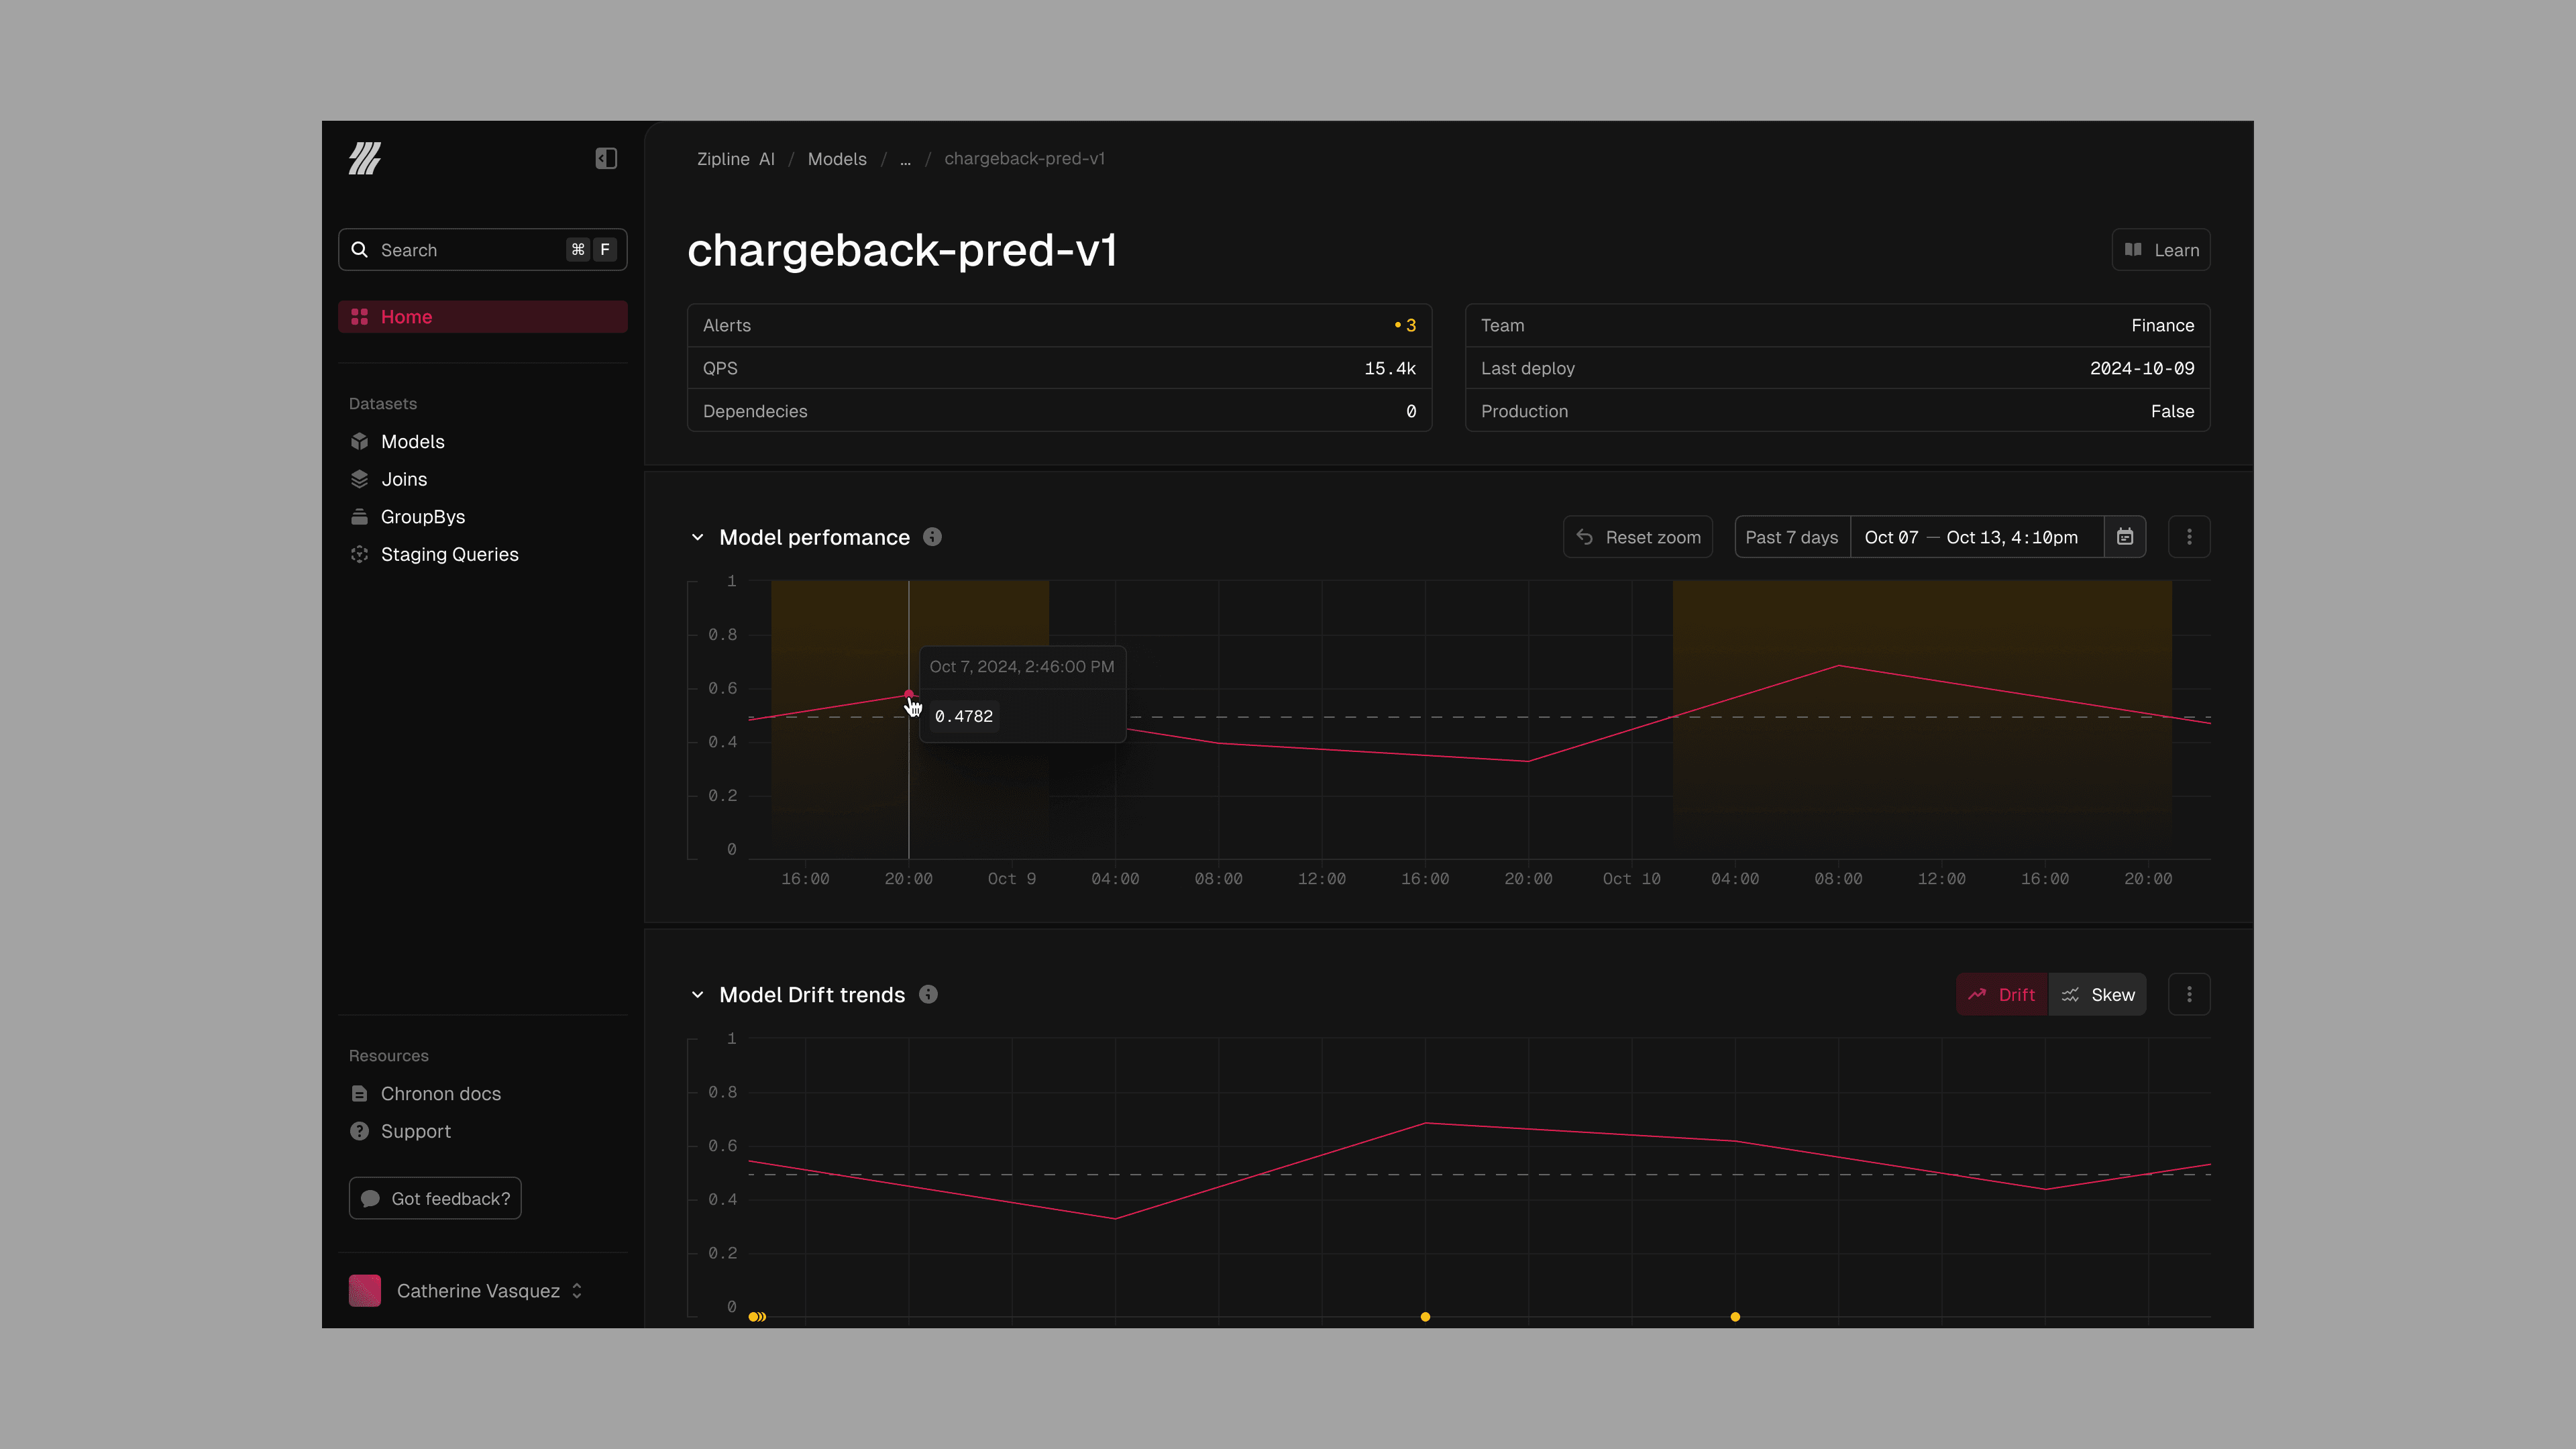Collapse the Model performance section
Screen dimensions: 2576x1449
[x=697, y=537]
